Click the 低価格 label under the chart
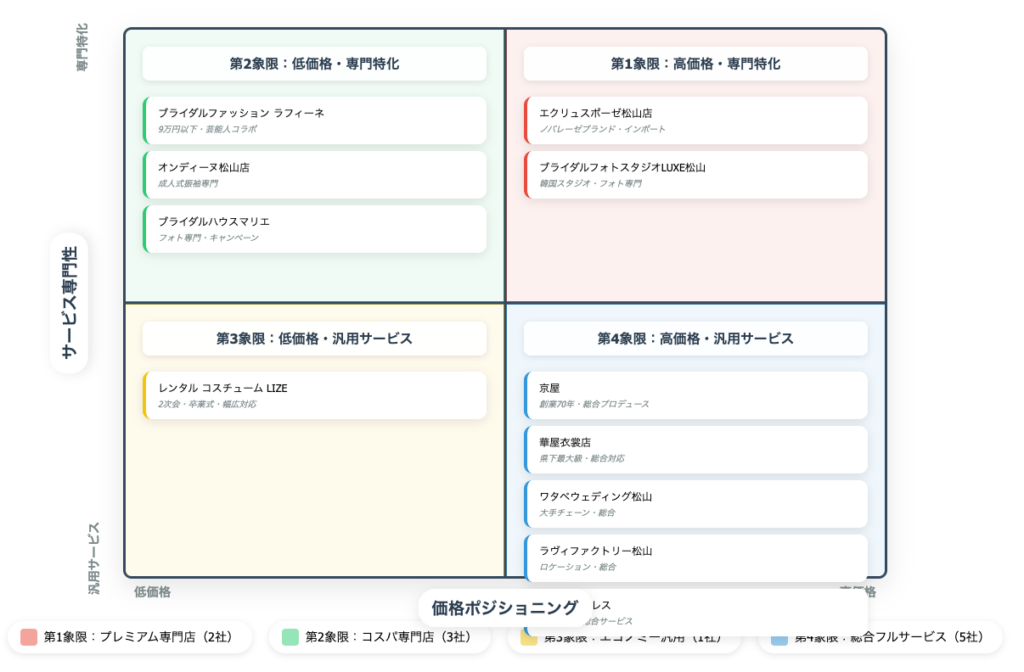The width and height of the screenshot is (1024, 672). click(x=152, y=592)
